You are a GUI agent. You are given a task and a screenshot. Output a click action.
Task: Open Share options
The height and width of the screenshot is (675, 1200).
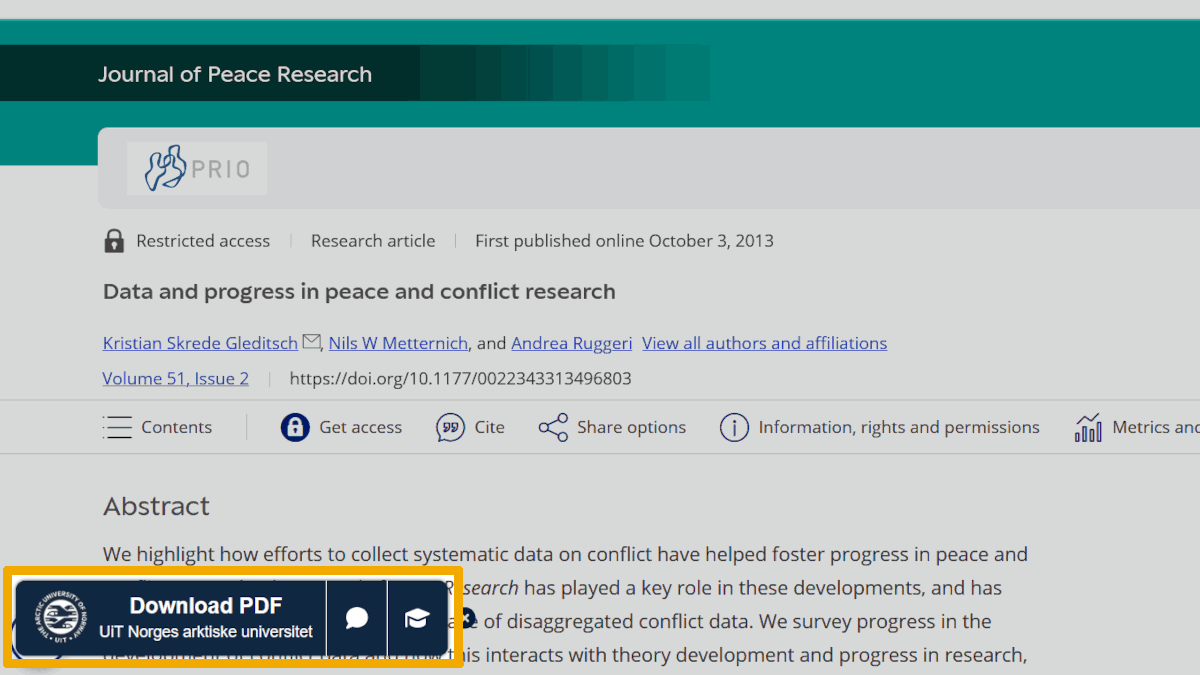[x=632, y=427]
